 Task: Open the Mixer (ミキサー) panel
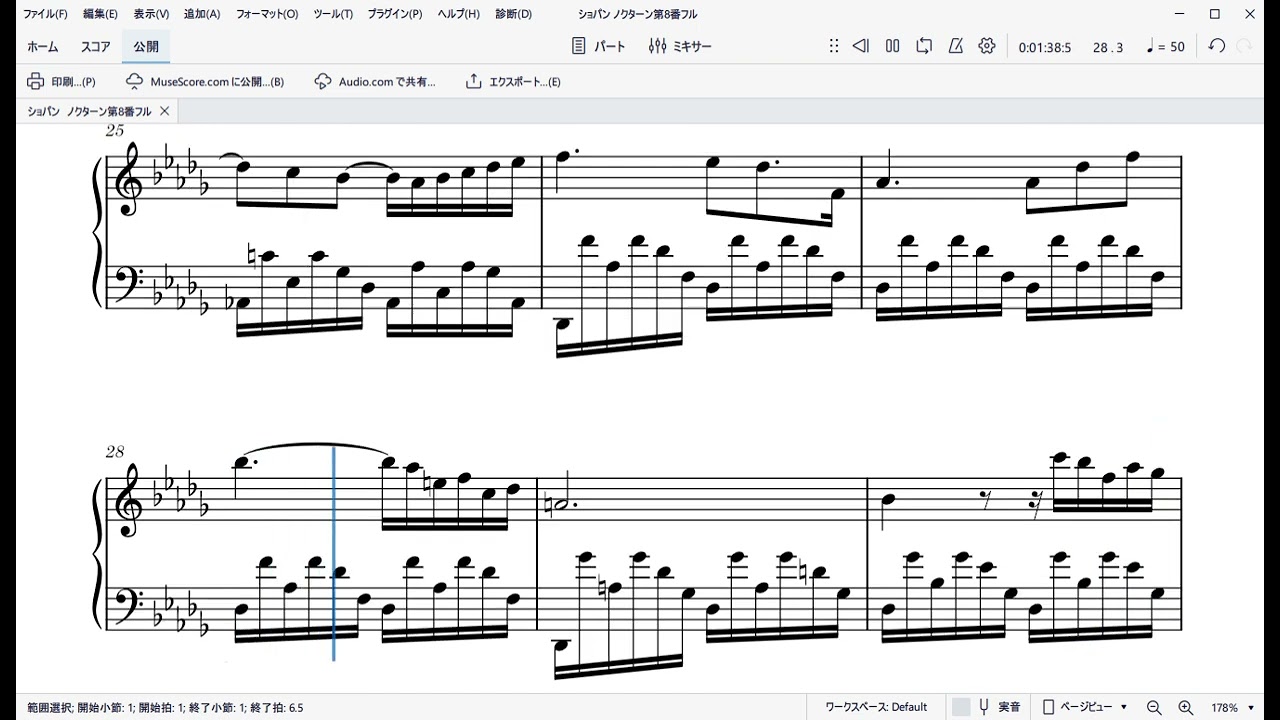(680, 46)
